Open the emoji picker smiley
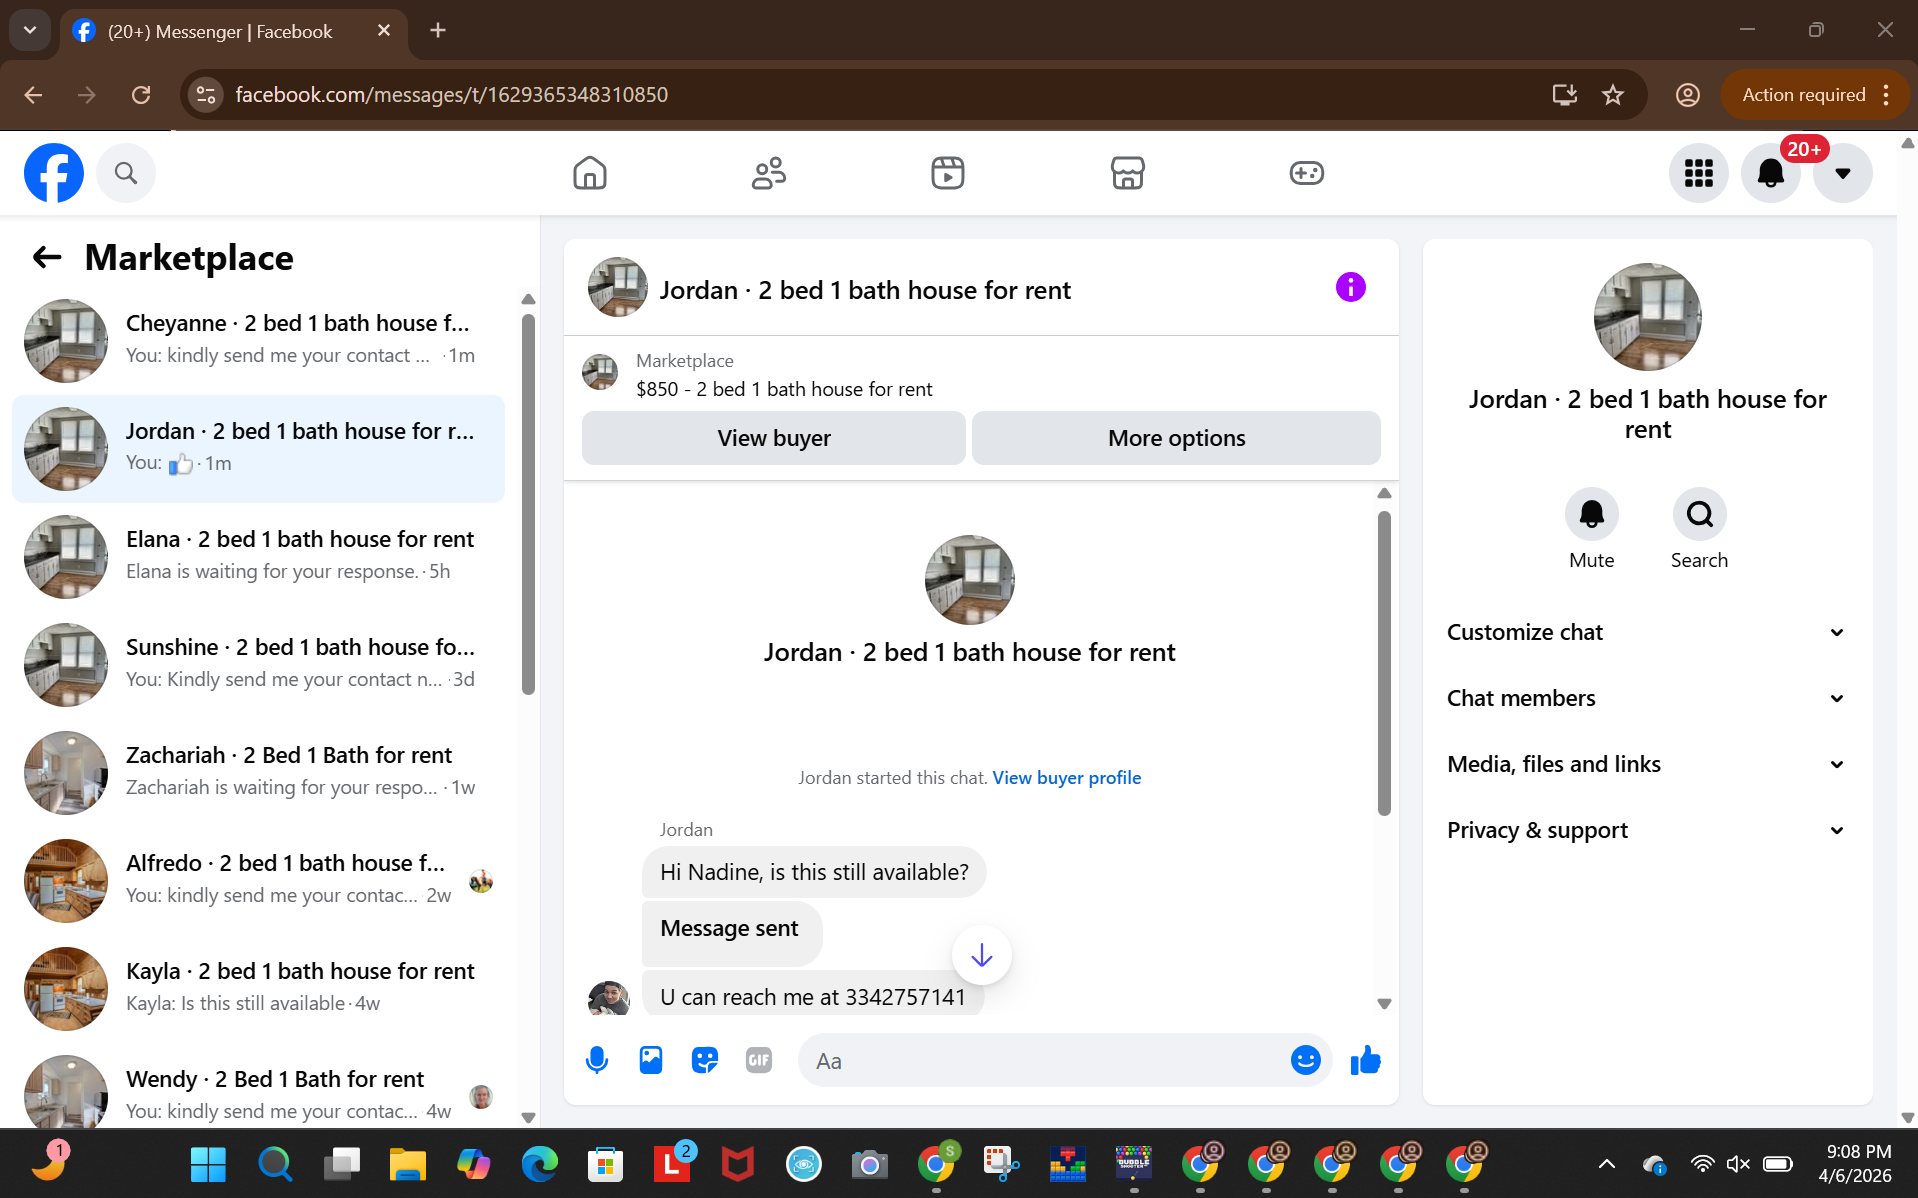 1305,1060
